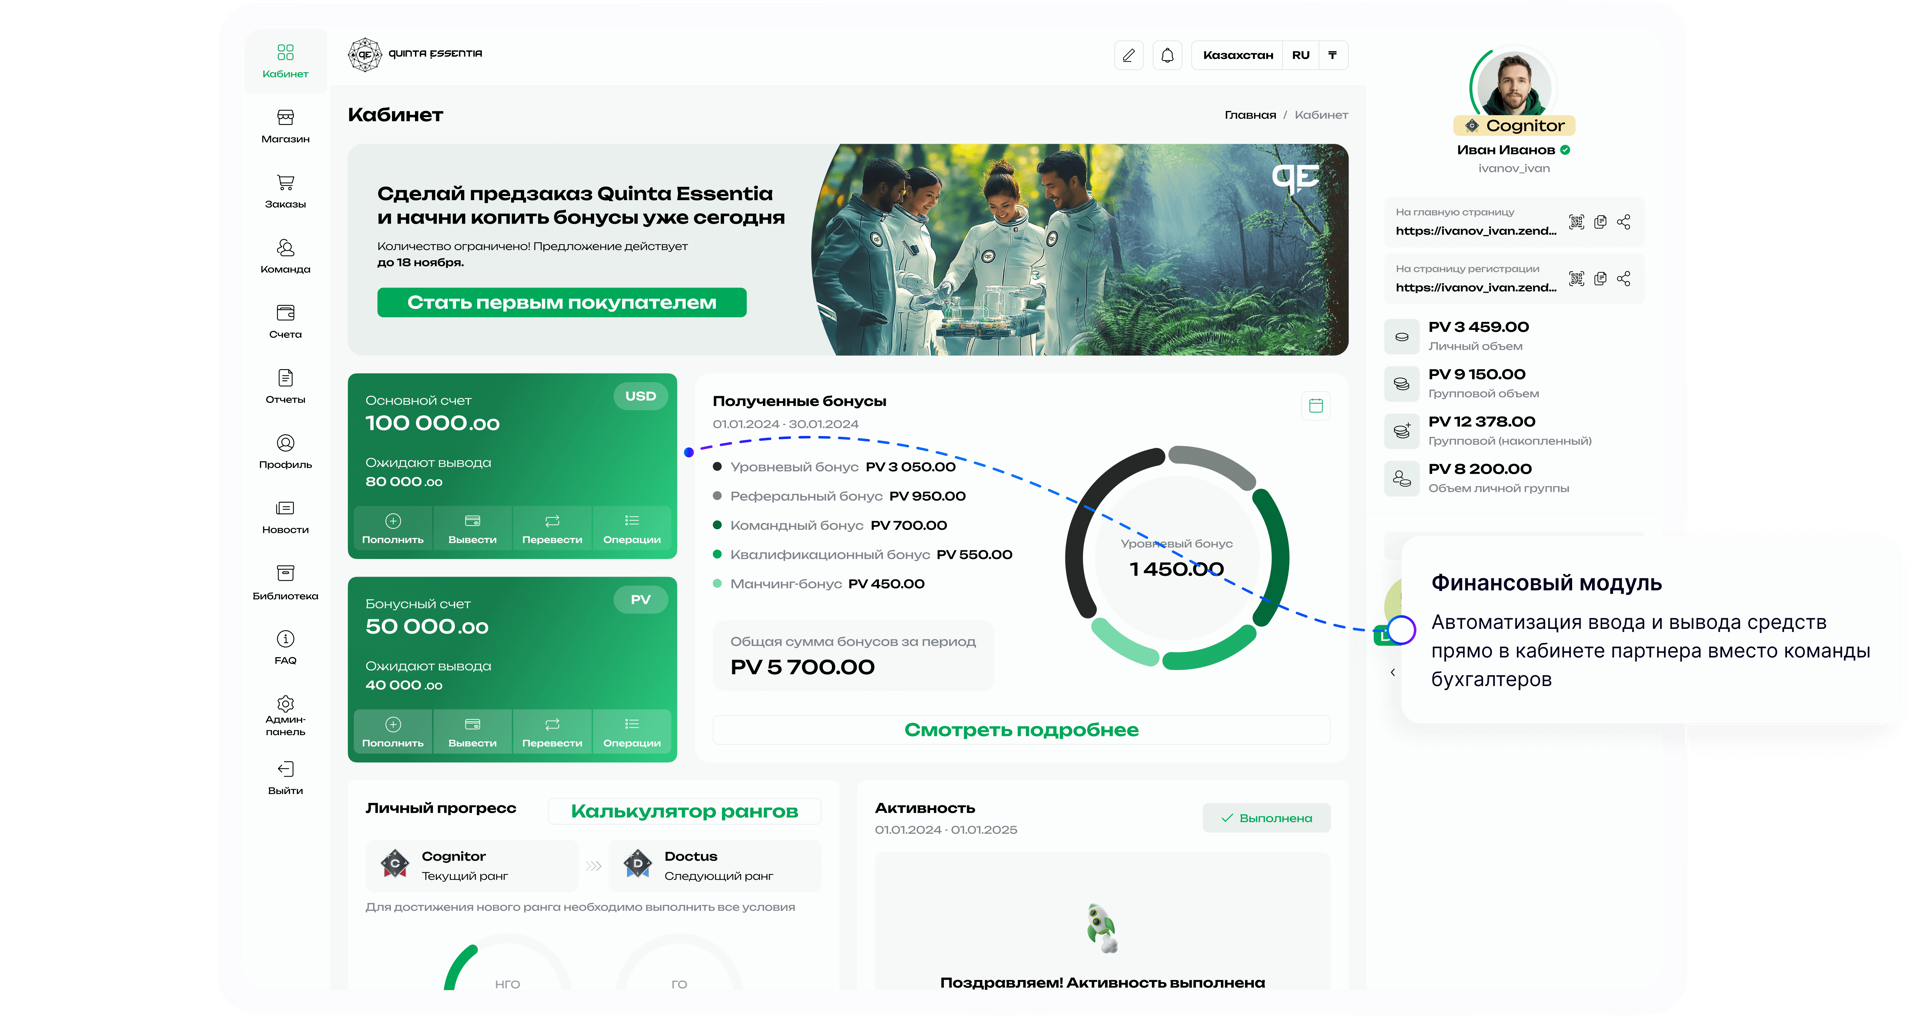Viewport: 1920px width, 1030px height.
Task: Collapse right panel with the chevron arrow
Action: pyautogui.click(x=1392, y=672)
